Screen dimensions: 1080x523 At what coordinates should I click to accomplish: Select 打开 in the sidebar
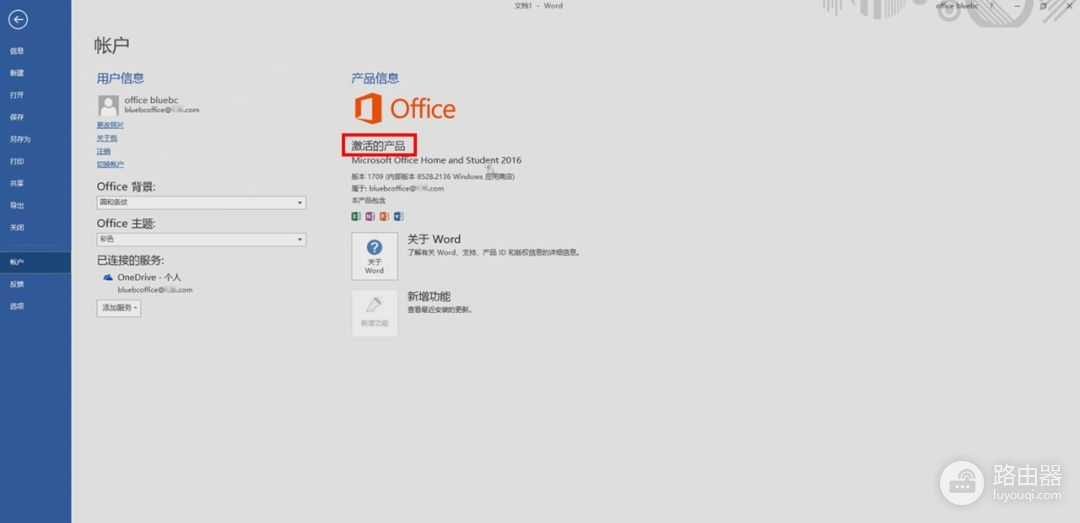pyautogui.click(x=17, y=95)
